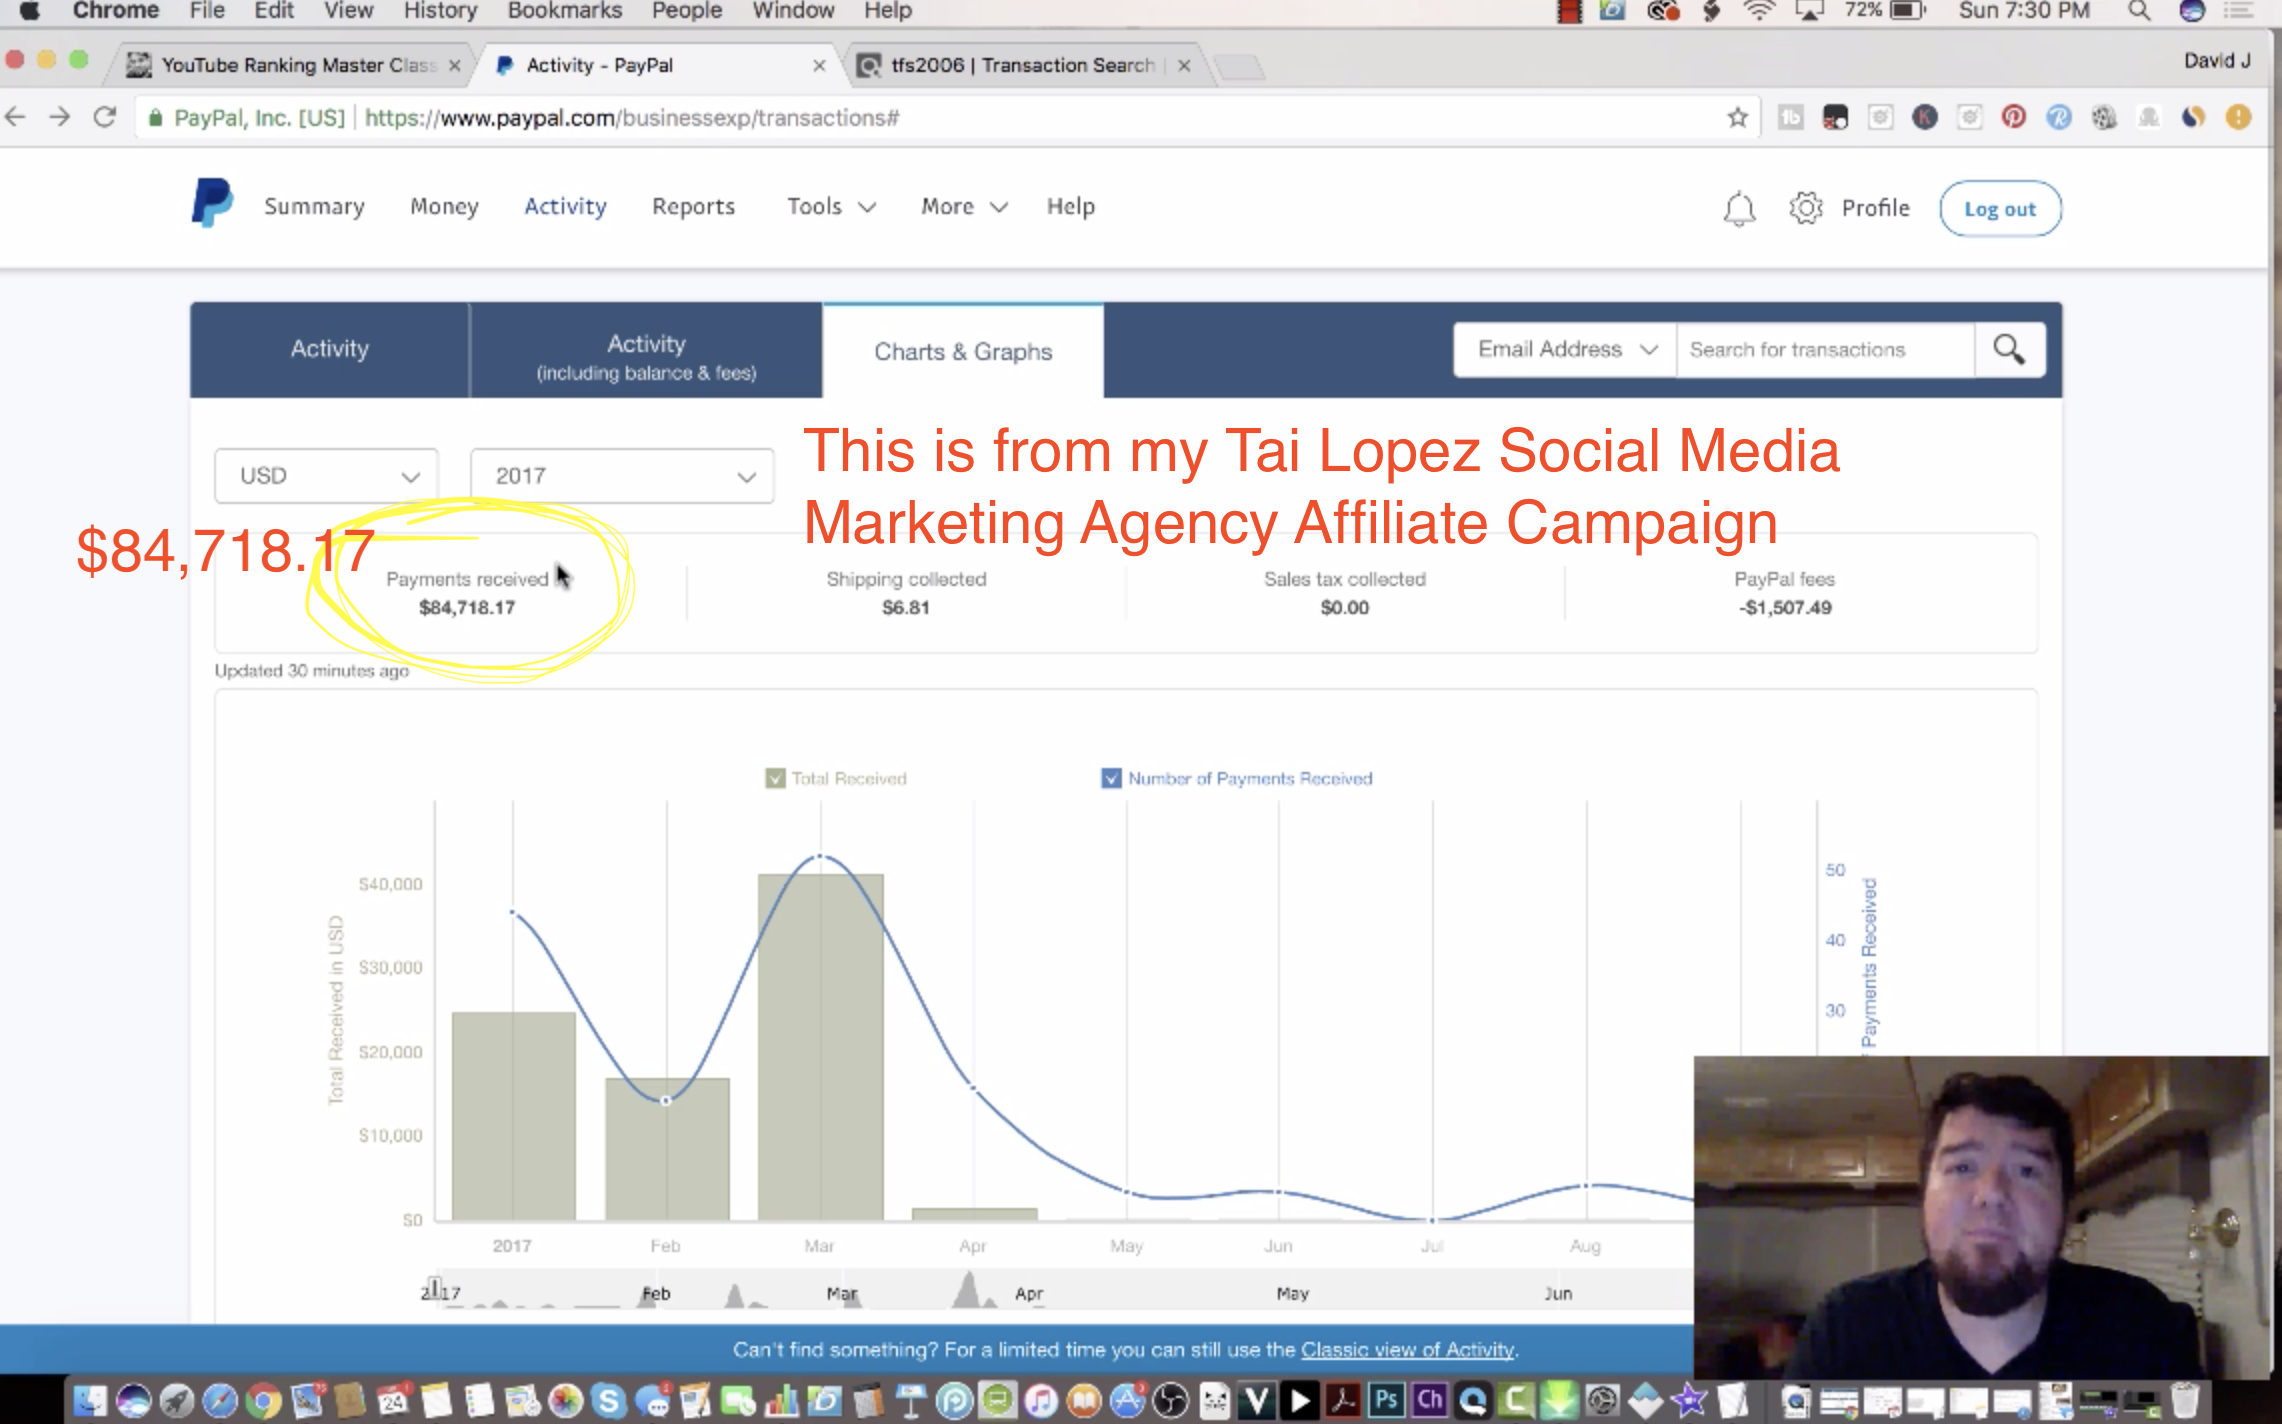Viewport: 2282px width, 1424px height.
Task: Close the YouTube Ranking Master Class tab
Action: pyautogui.click(x=455, y=65)
